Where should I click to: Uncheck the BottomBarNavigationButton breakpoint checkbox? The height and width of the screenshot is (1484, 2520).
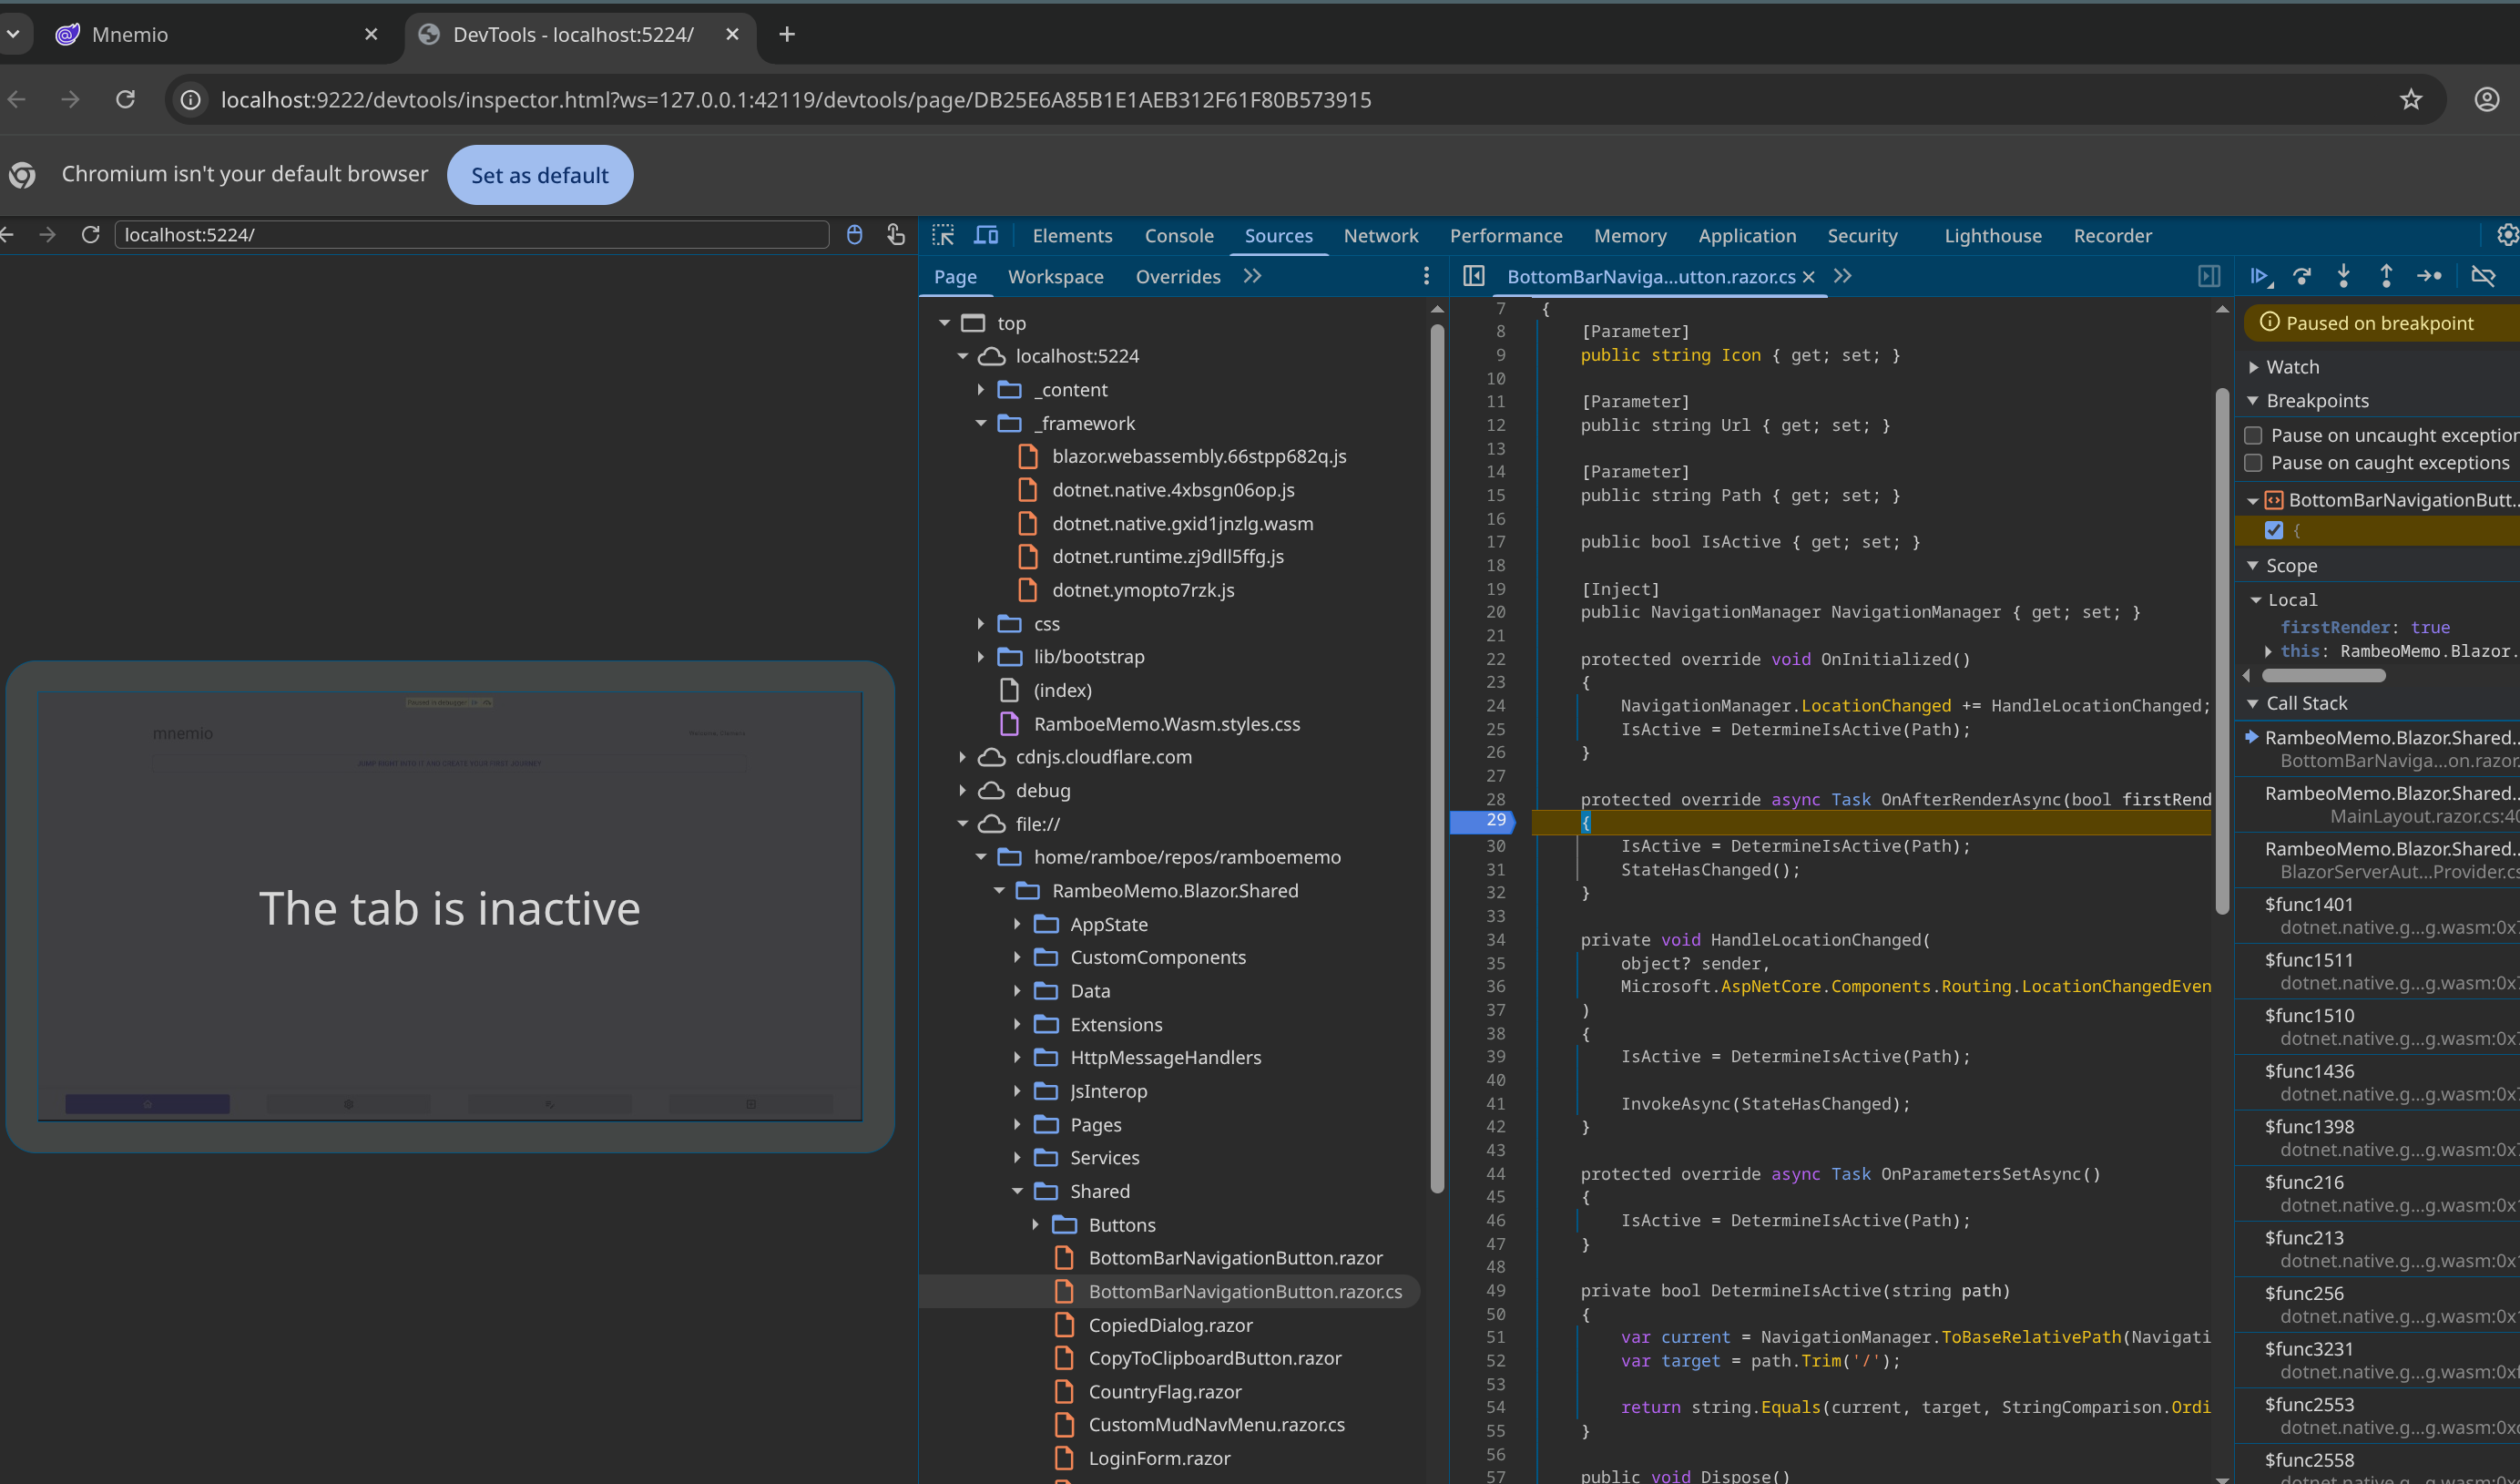coord(2274,530)
